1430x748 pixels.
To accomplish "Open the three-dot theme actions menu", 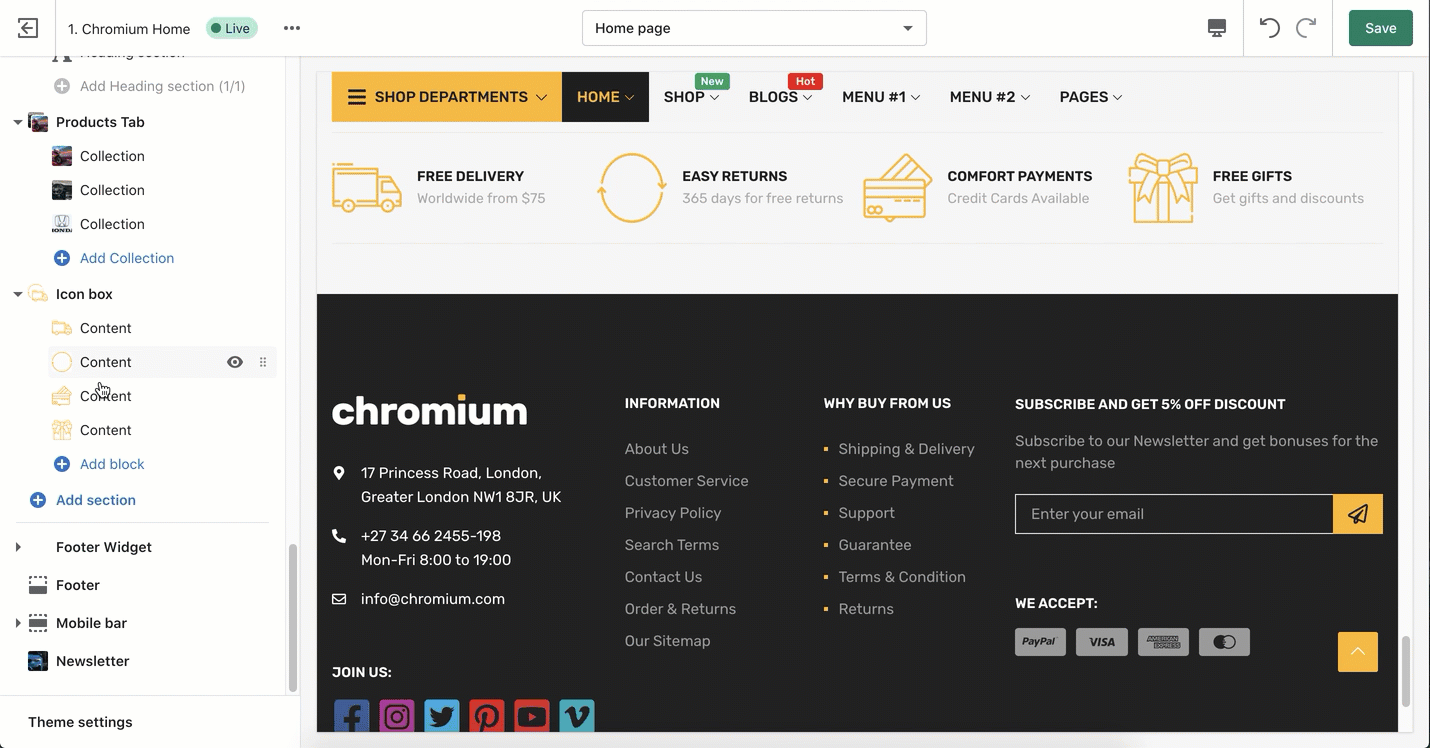I will pos(292,28).
